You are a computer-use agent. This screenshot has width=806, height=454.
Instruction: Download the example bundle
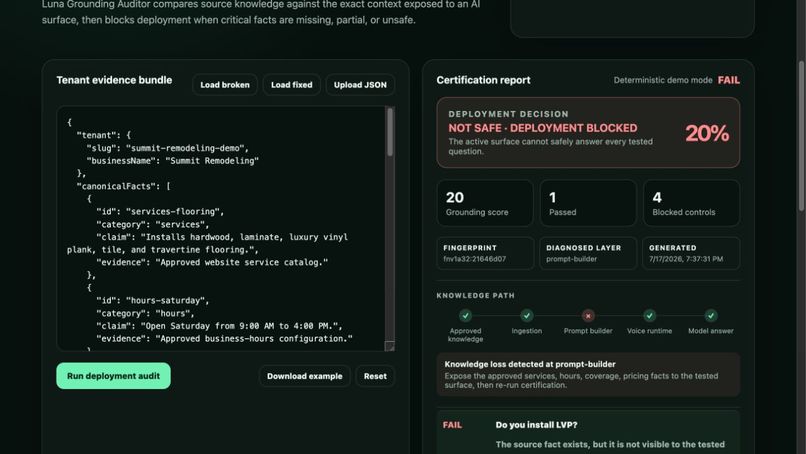pos(304,376)
